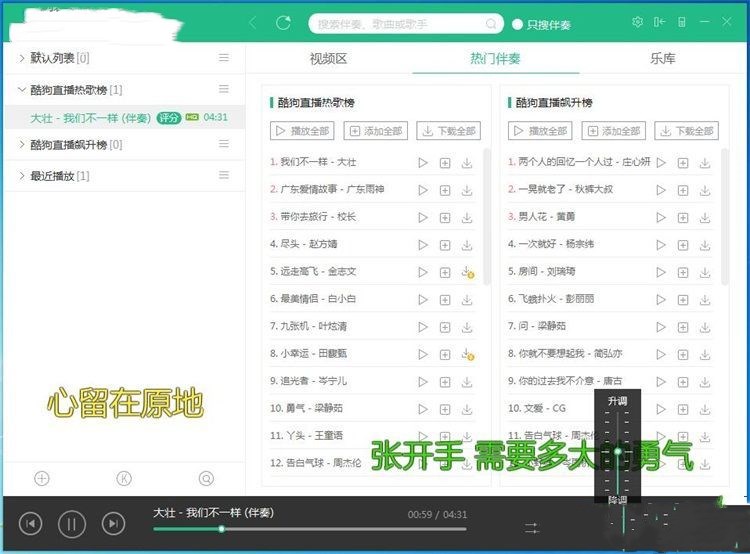Expand the 酷狗直播飙升榜 sidebar list
Screen dimensions: 750x554
pos(21,144)
